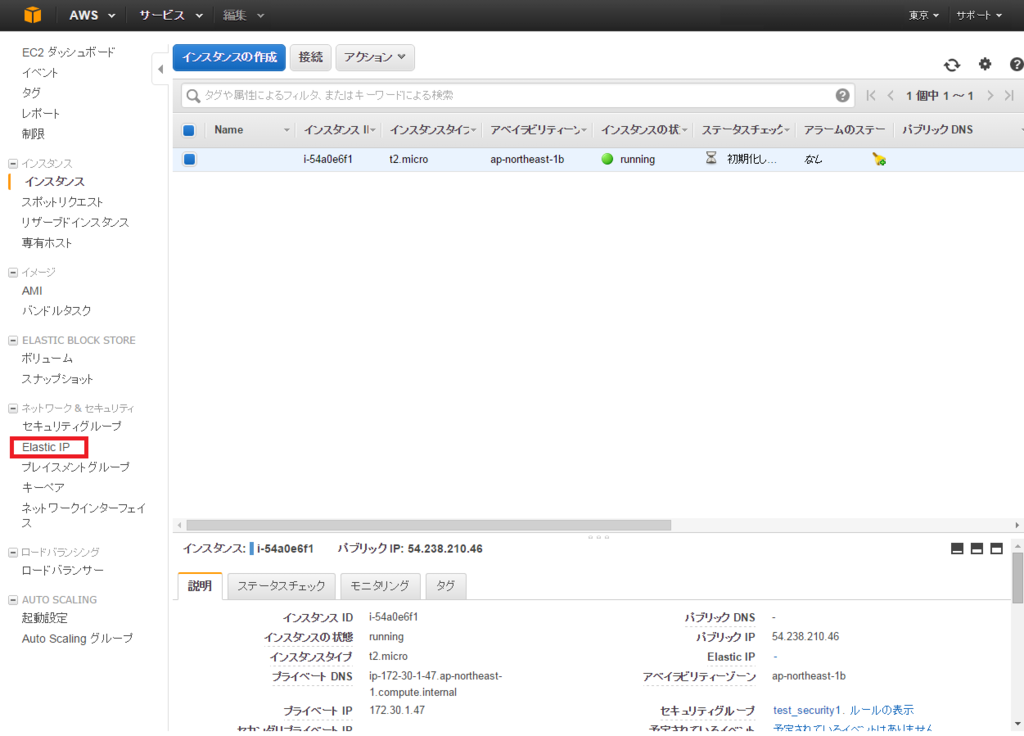Click the search magnifier icon in filter box
The width and height of the screenshot is (1024, 736).
coord(193,96)
